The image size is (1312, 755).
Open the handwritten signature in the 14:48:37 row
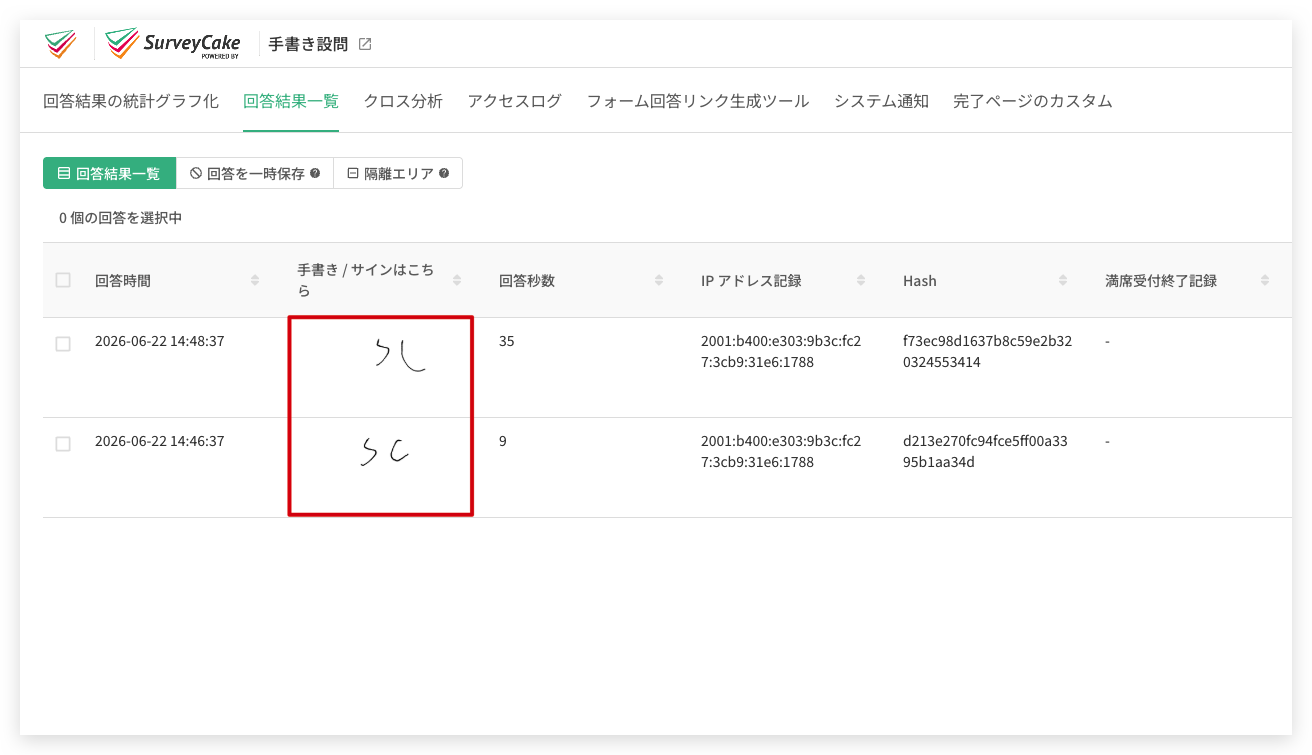(400, 355)
